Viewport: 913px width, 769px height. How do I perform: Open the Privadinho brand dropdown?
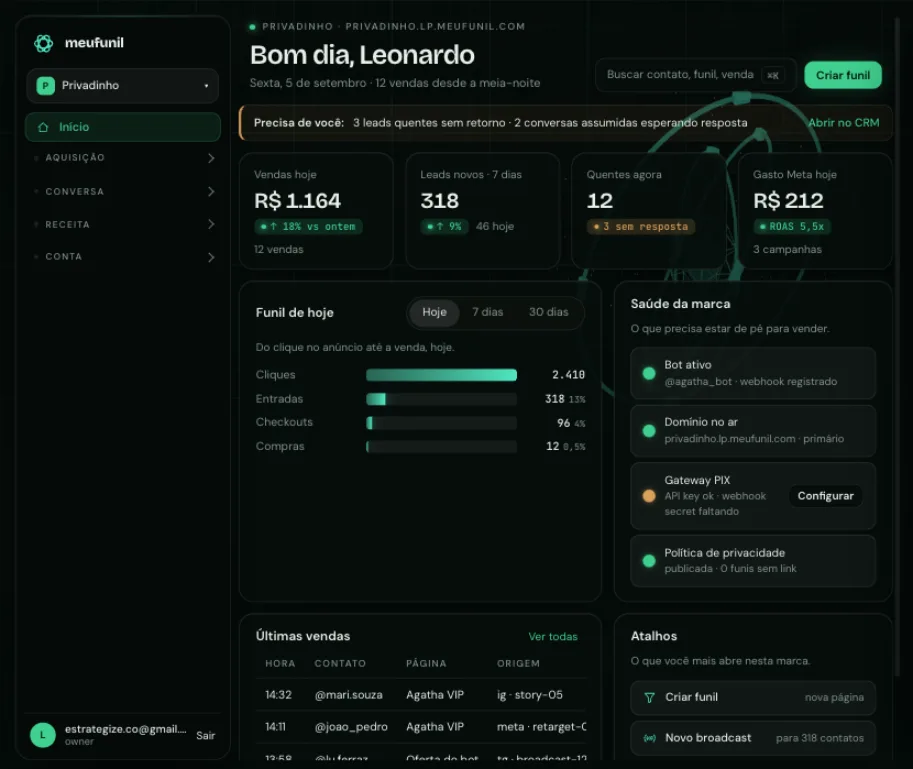123,86
